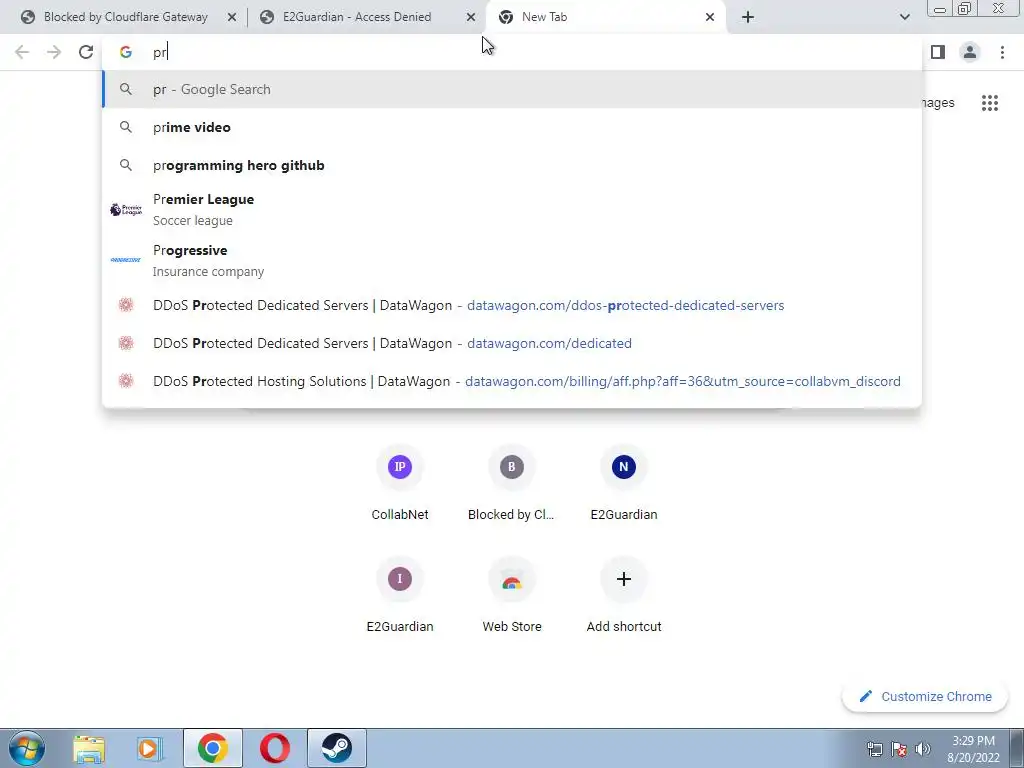
Task: Launch Opera from the taskbar
Action: point(274,748)
